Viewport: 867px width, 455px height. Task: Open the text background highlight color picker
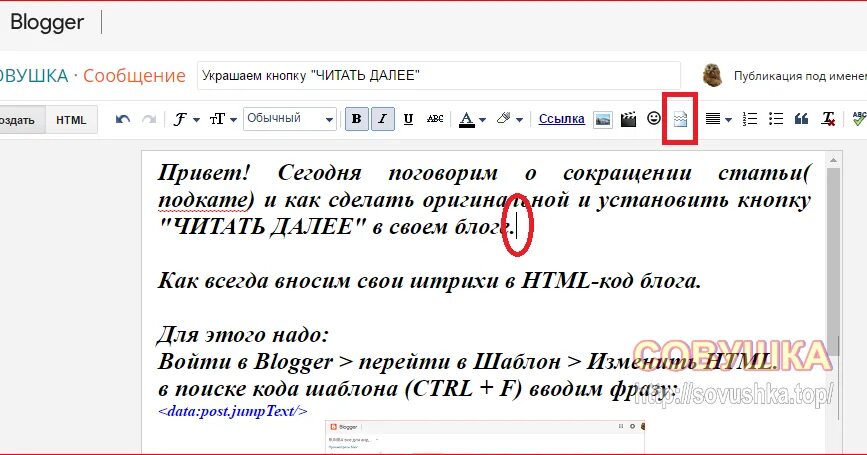[509, 119]
